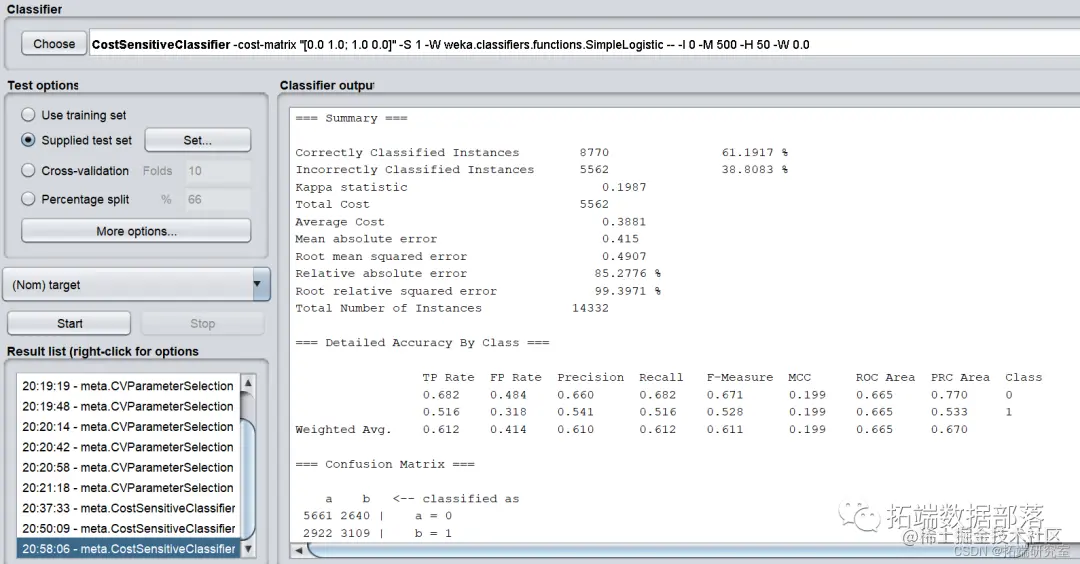The height and width of the screenshot is (564, 1080).
Task: Select result 20:37:33 meta.CostSensitiveClassifier
Action: 128,508
